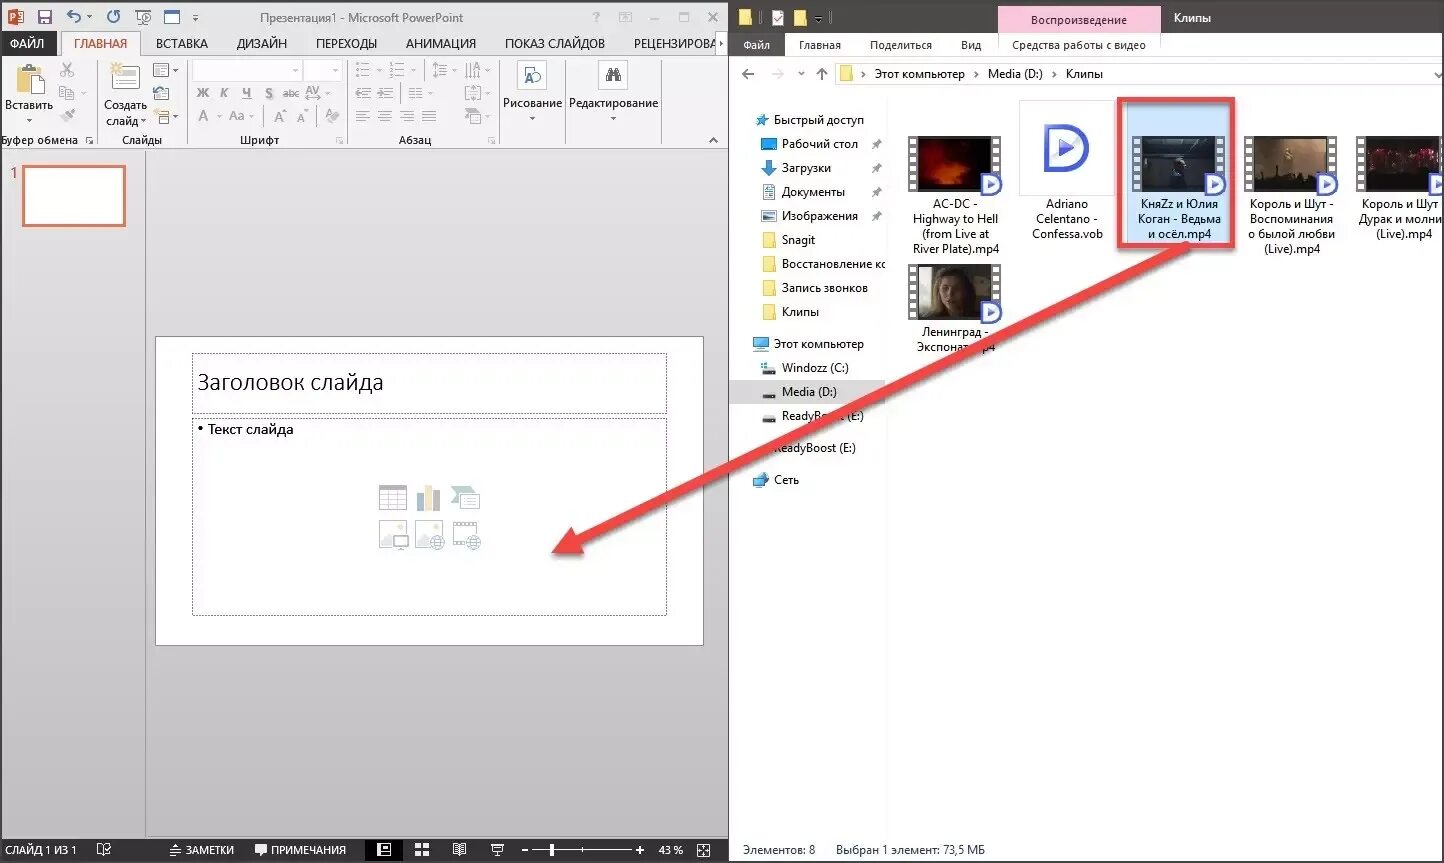Toggle bold Ж formatting
Screen dimensions: 1444x863
pyautogui.click(x=203, y=93)
